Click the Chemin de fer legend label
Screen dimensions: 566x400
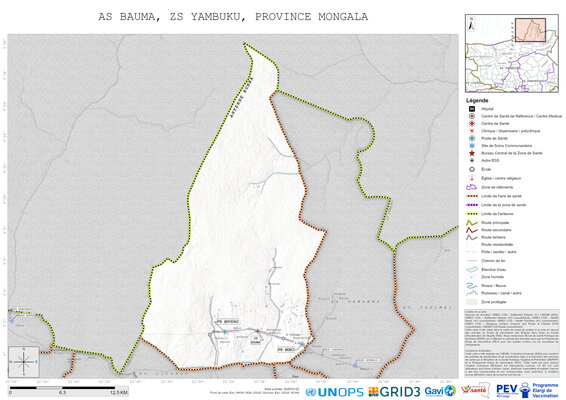(493, 261)
